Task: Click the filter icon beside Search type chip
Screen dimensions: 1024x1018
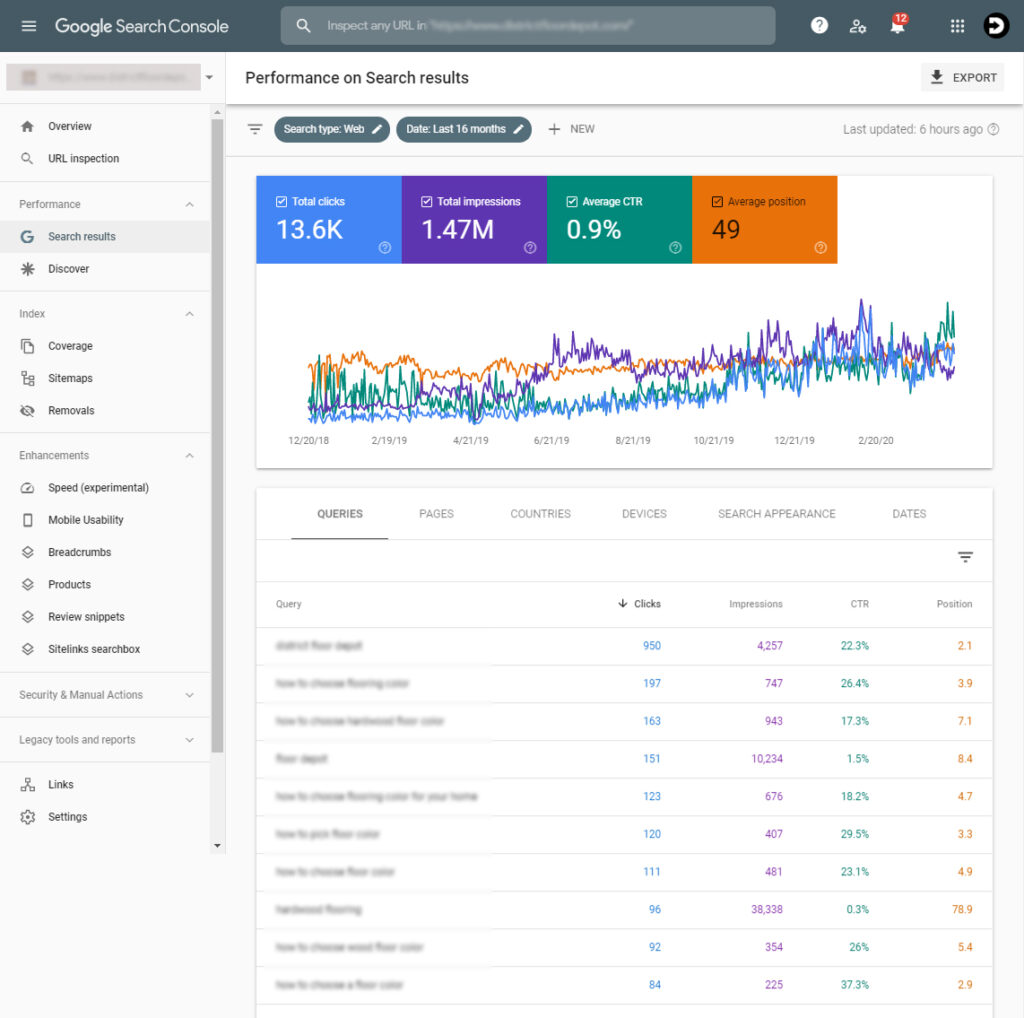Action: pos(255,129)
